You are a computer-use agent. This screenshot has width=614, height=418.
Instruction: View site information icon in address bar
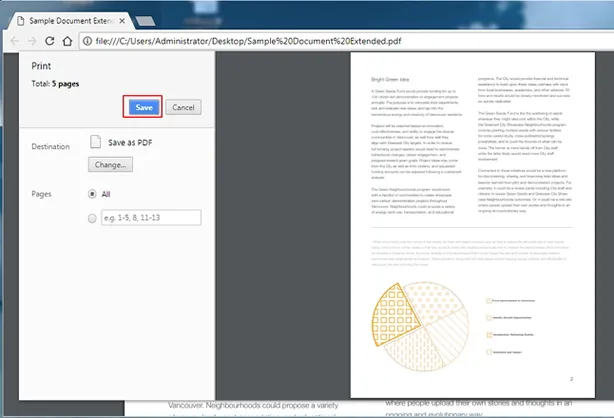click(87, 41)
